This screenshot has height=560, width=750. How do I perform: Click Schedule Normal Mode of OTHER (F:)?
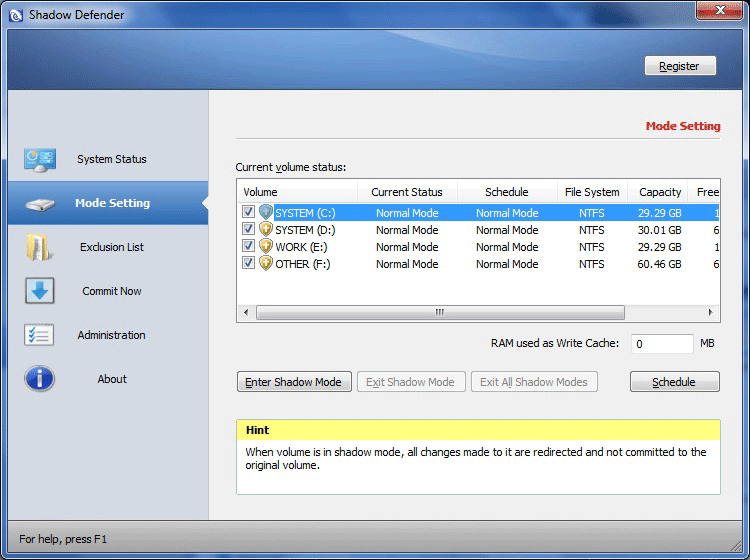click(507, 264)
